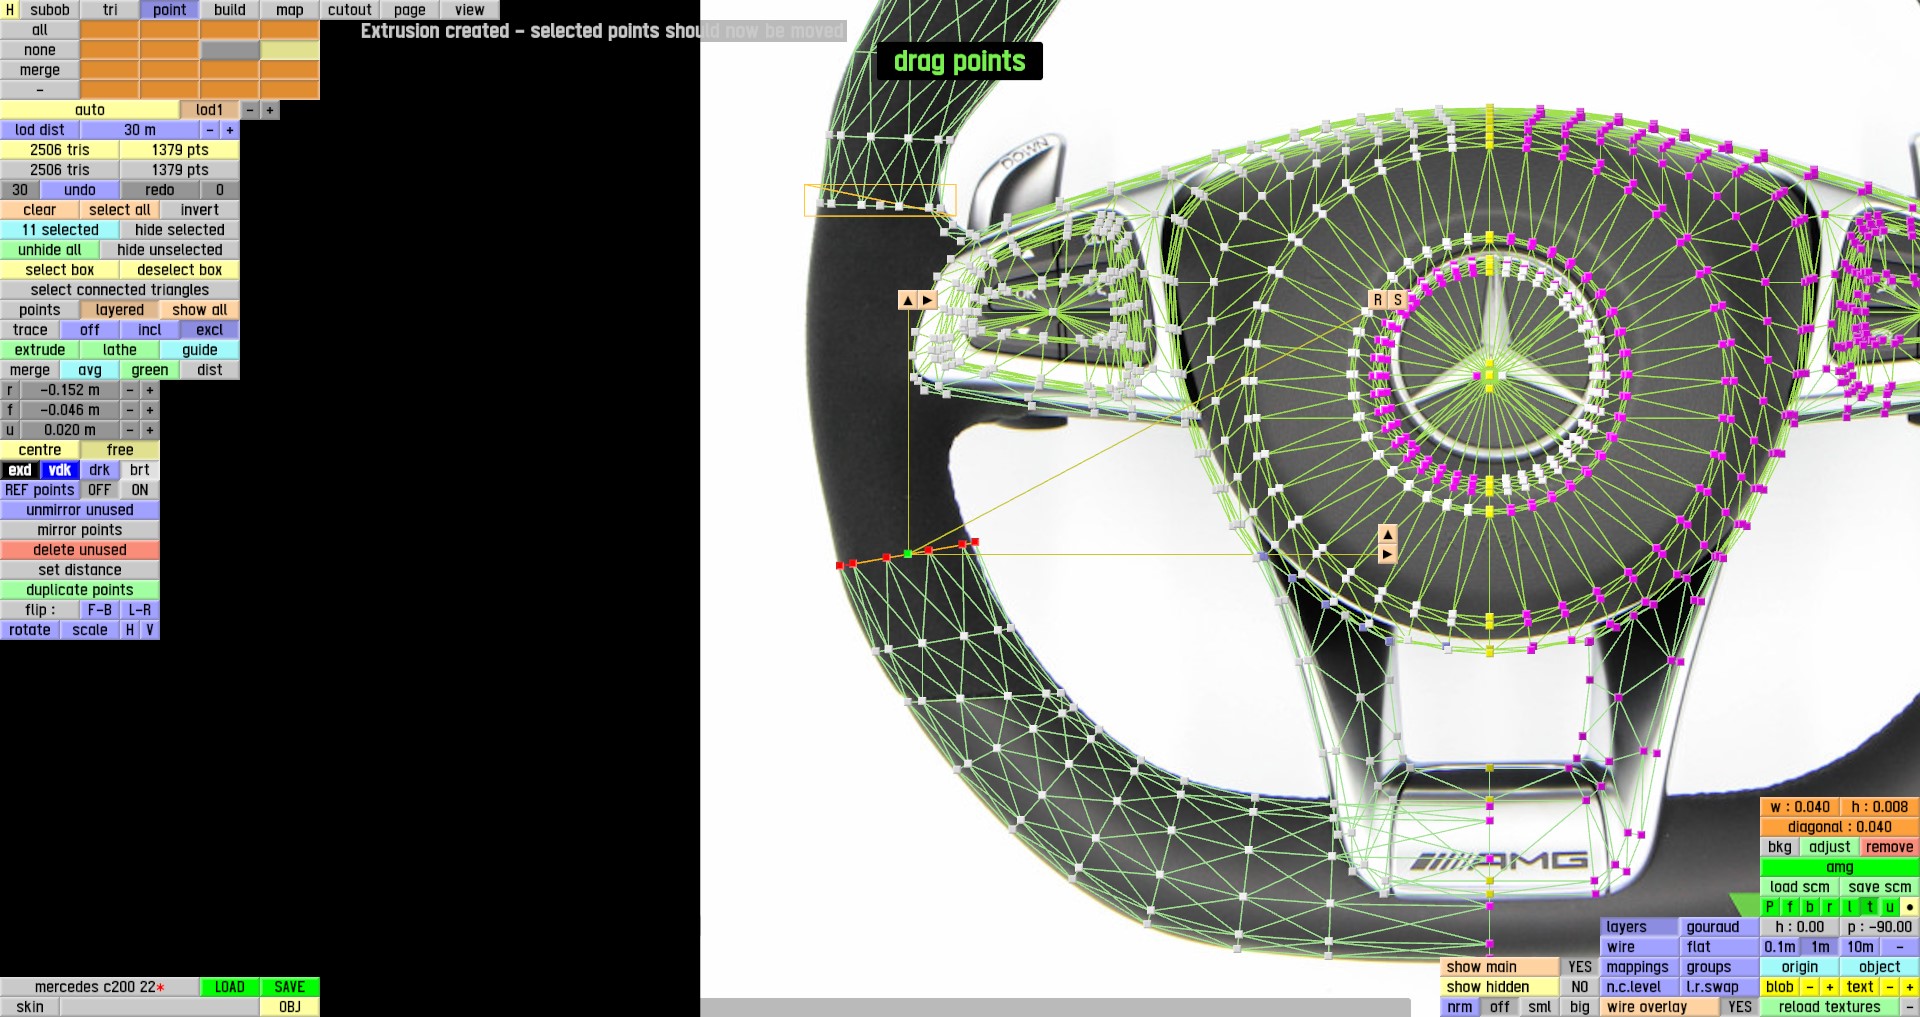Open the view tab

point(470,10)
